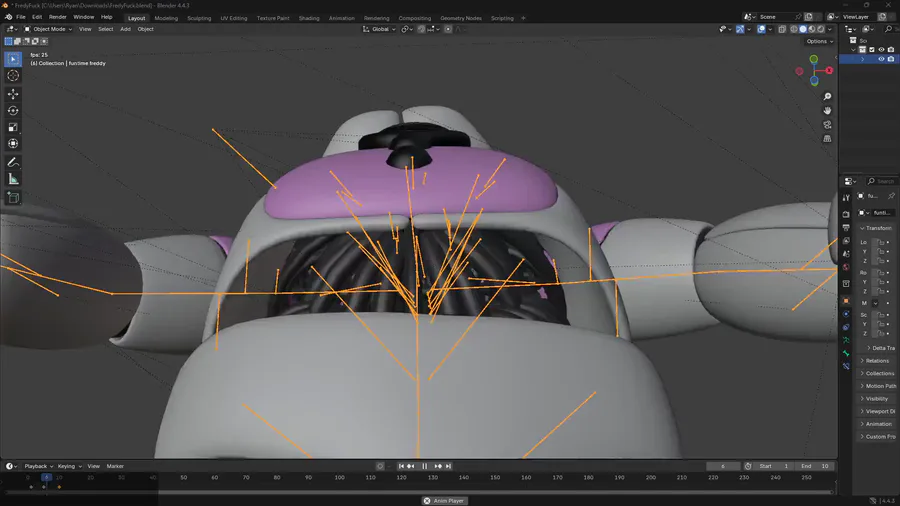
Task: Click the pan view hand icon
Action: click(827, 110)
